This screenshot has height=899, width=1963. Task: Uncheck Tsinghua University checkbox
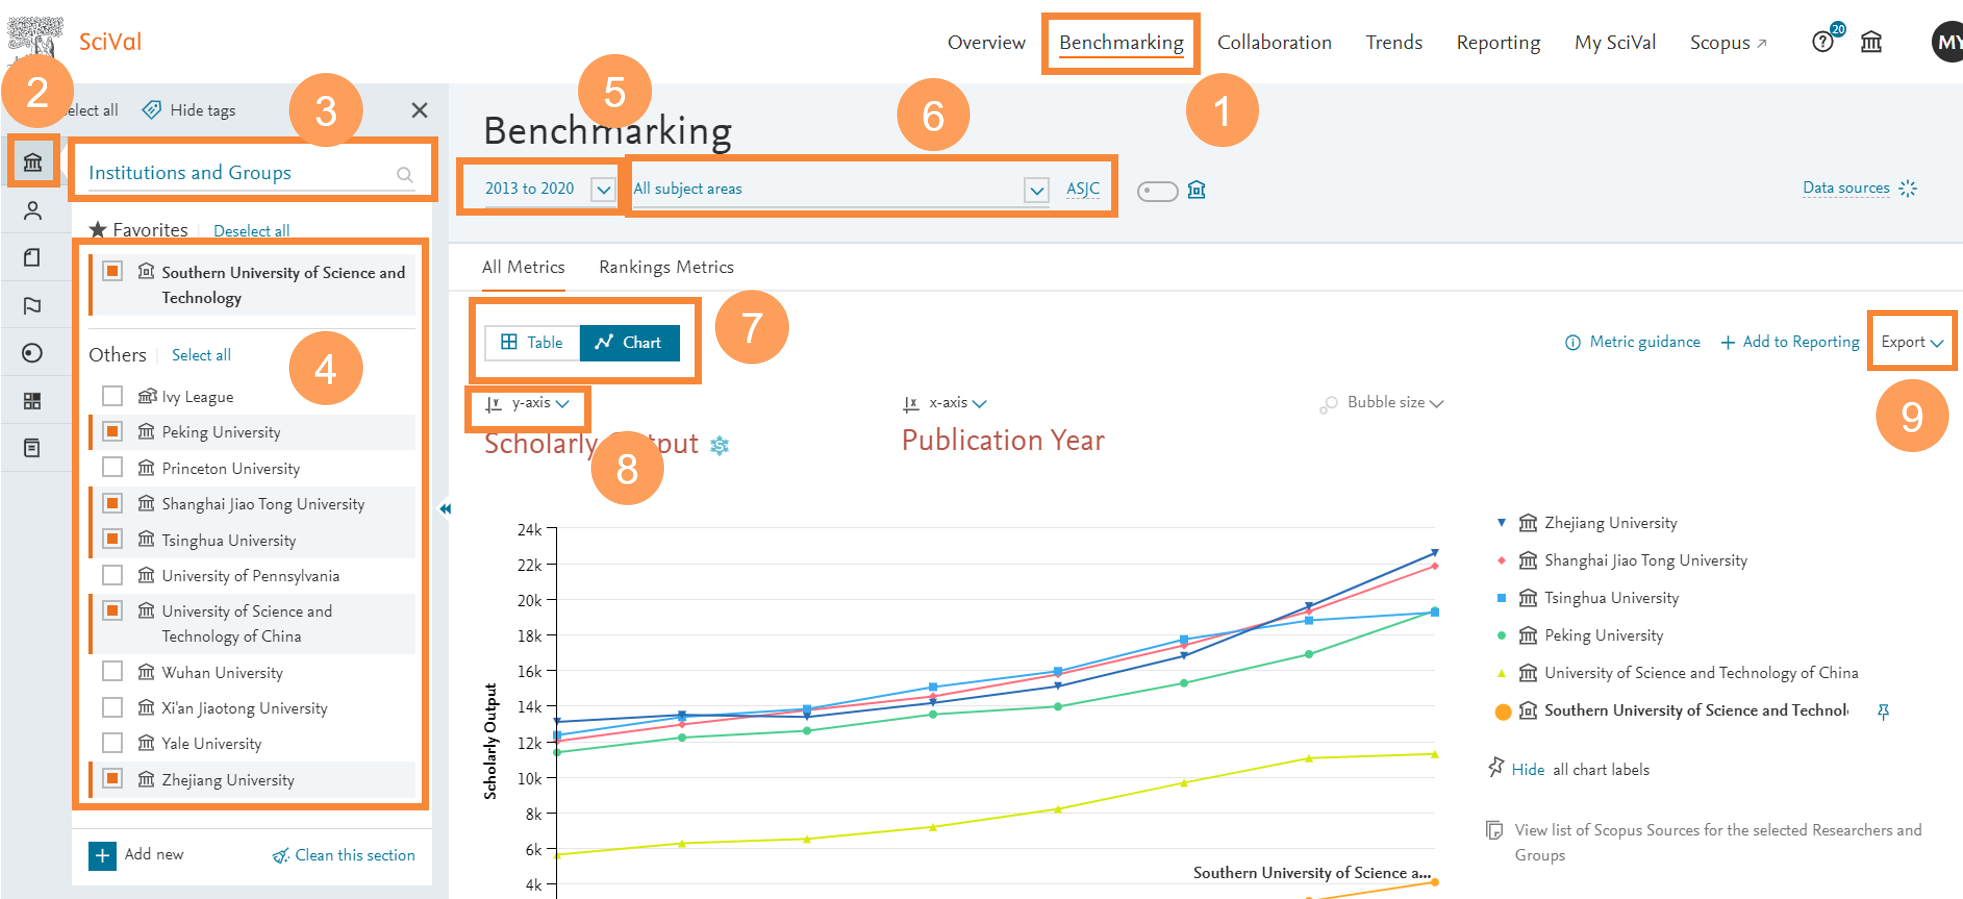pos(113,539)
